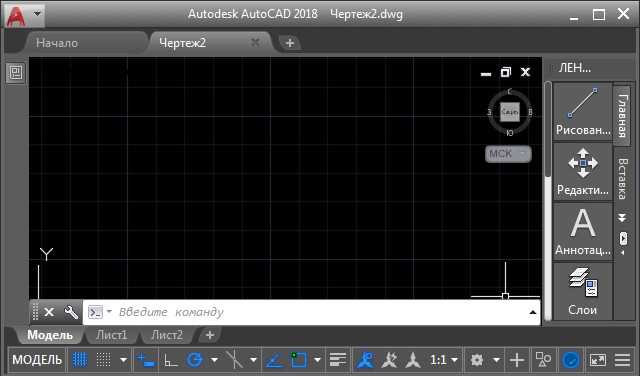Click isolate objects shapes icon
Image resolution: width=640 pixels, height=376 pixels.
(543, 360)
